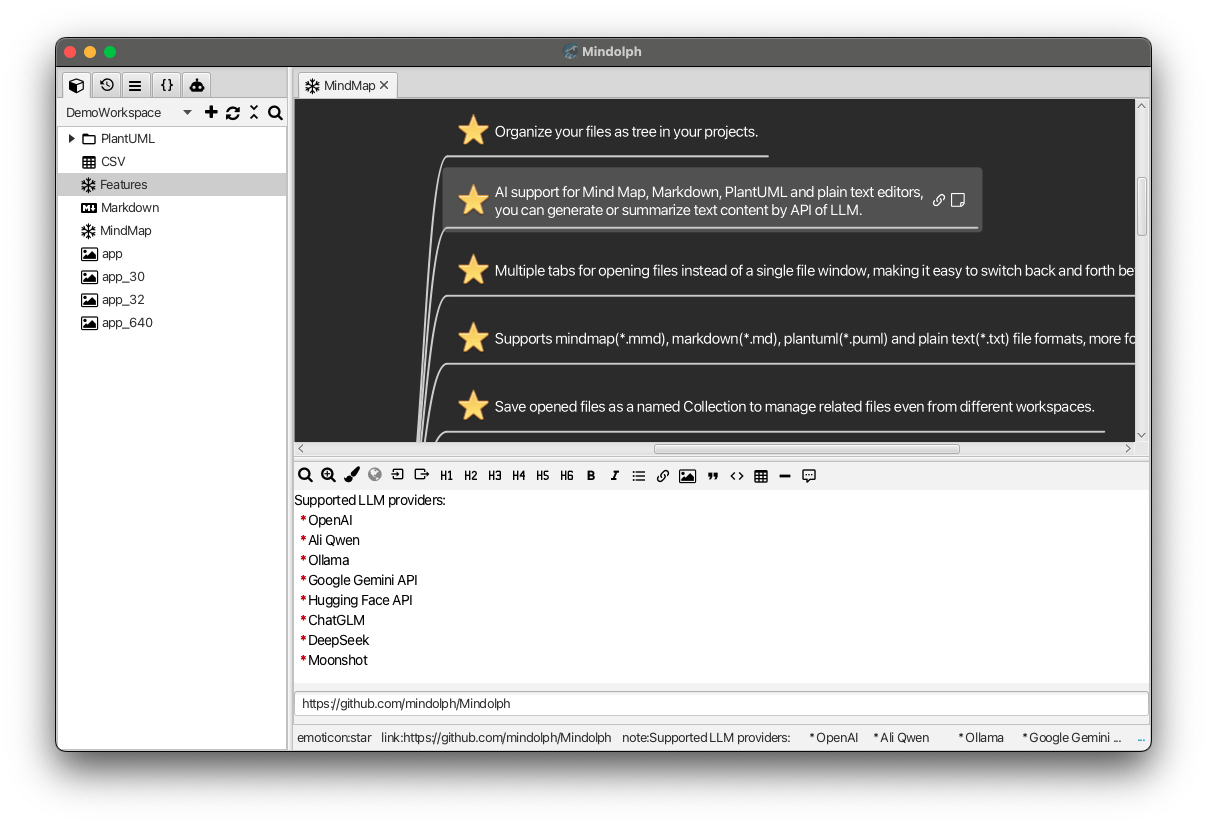Click the zoom-in search icon in note toolbar
Screen dimensions: 1207x825
(328, 476)
